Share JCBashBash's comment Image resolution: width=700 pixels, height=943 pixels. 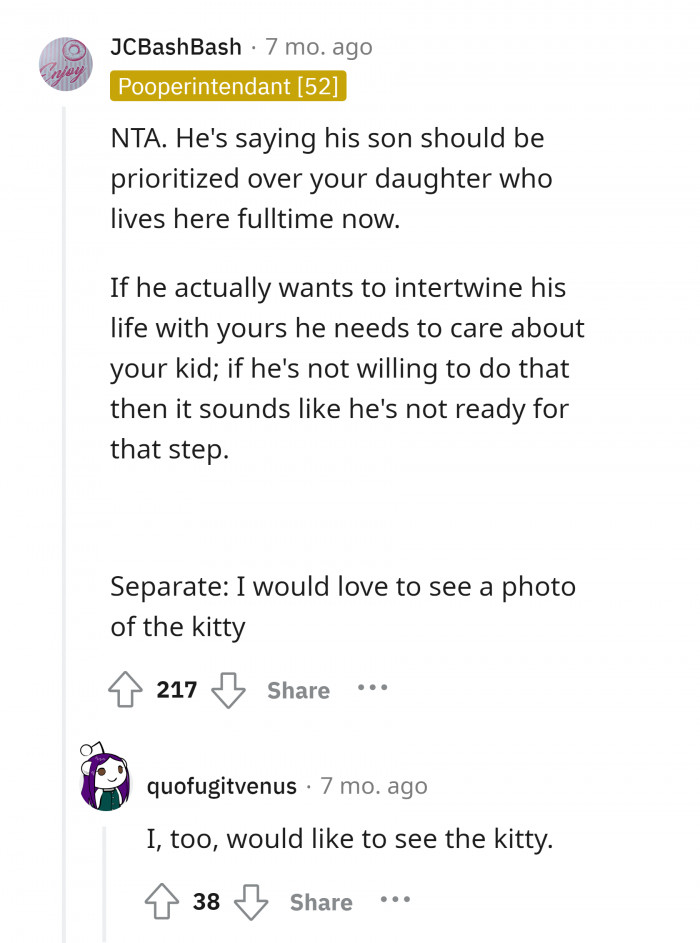[297, 689]
